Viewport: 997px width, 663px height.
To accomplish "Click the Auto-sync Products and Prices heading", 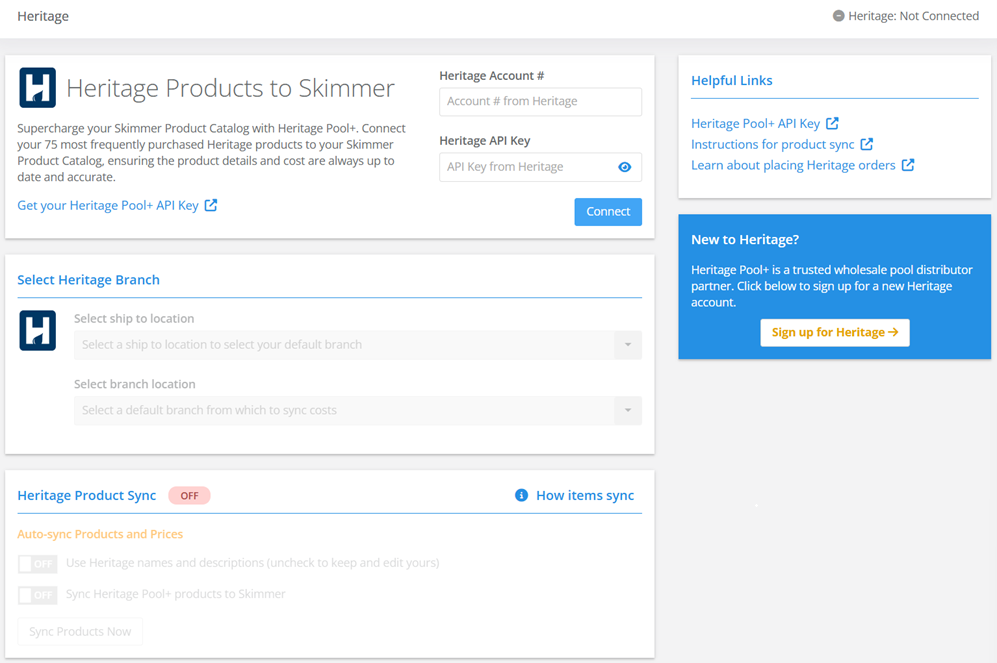I will (100, 534).
